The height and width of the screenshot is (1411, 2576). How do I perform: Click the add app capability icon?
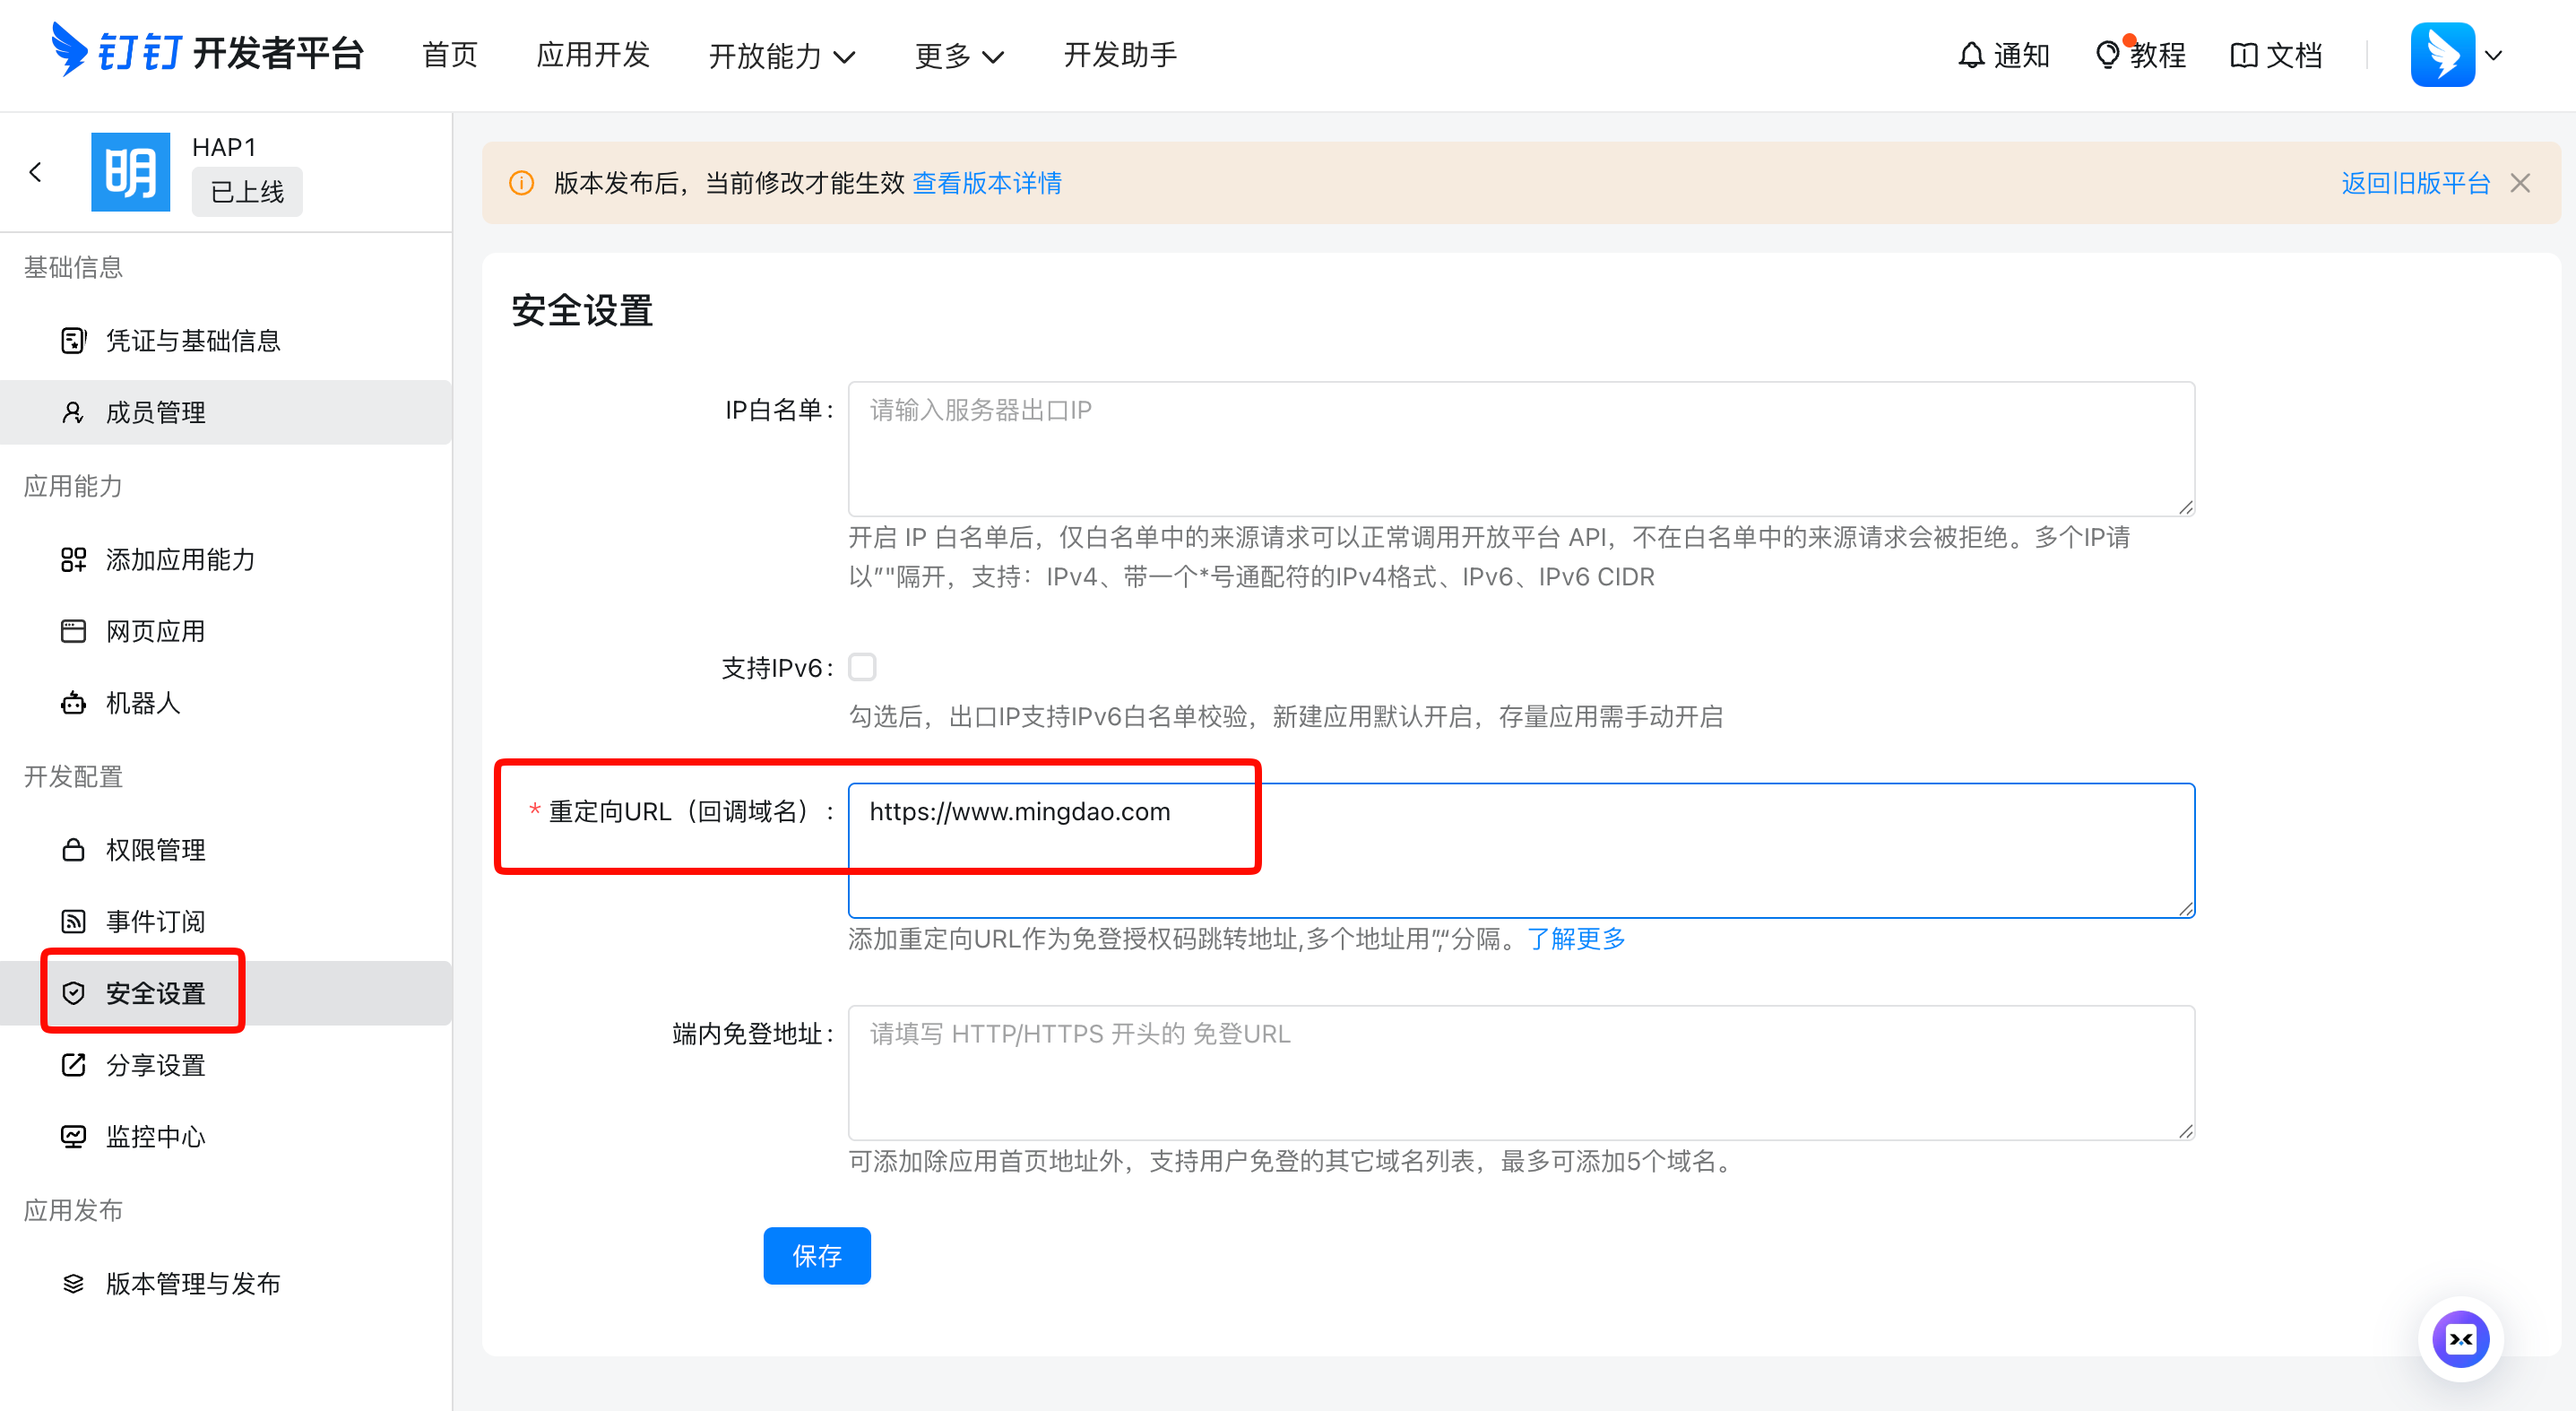[73, 559]
